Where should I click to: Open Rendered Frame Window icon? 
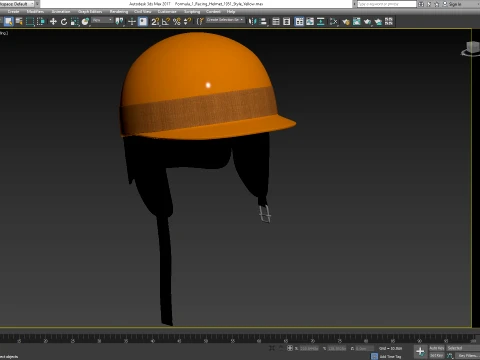[357, 22]
